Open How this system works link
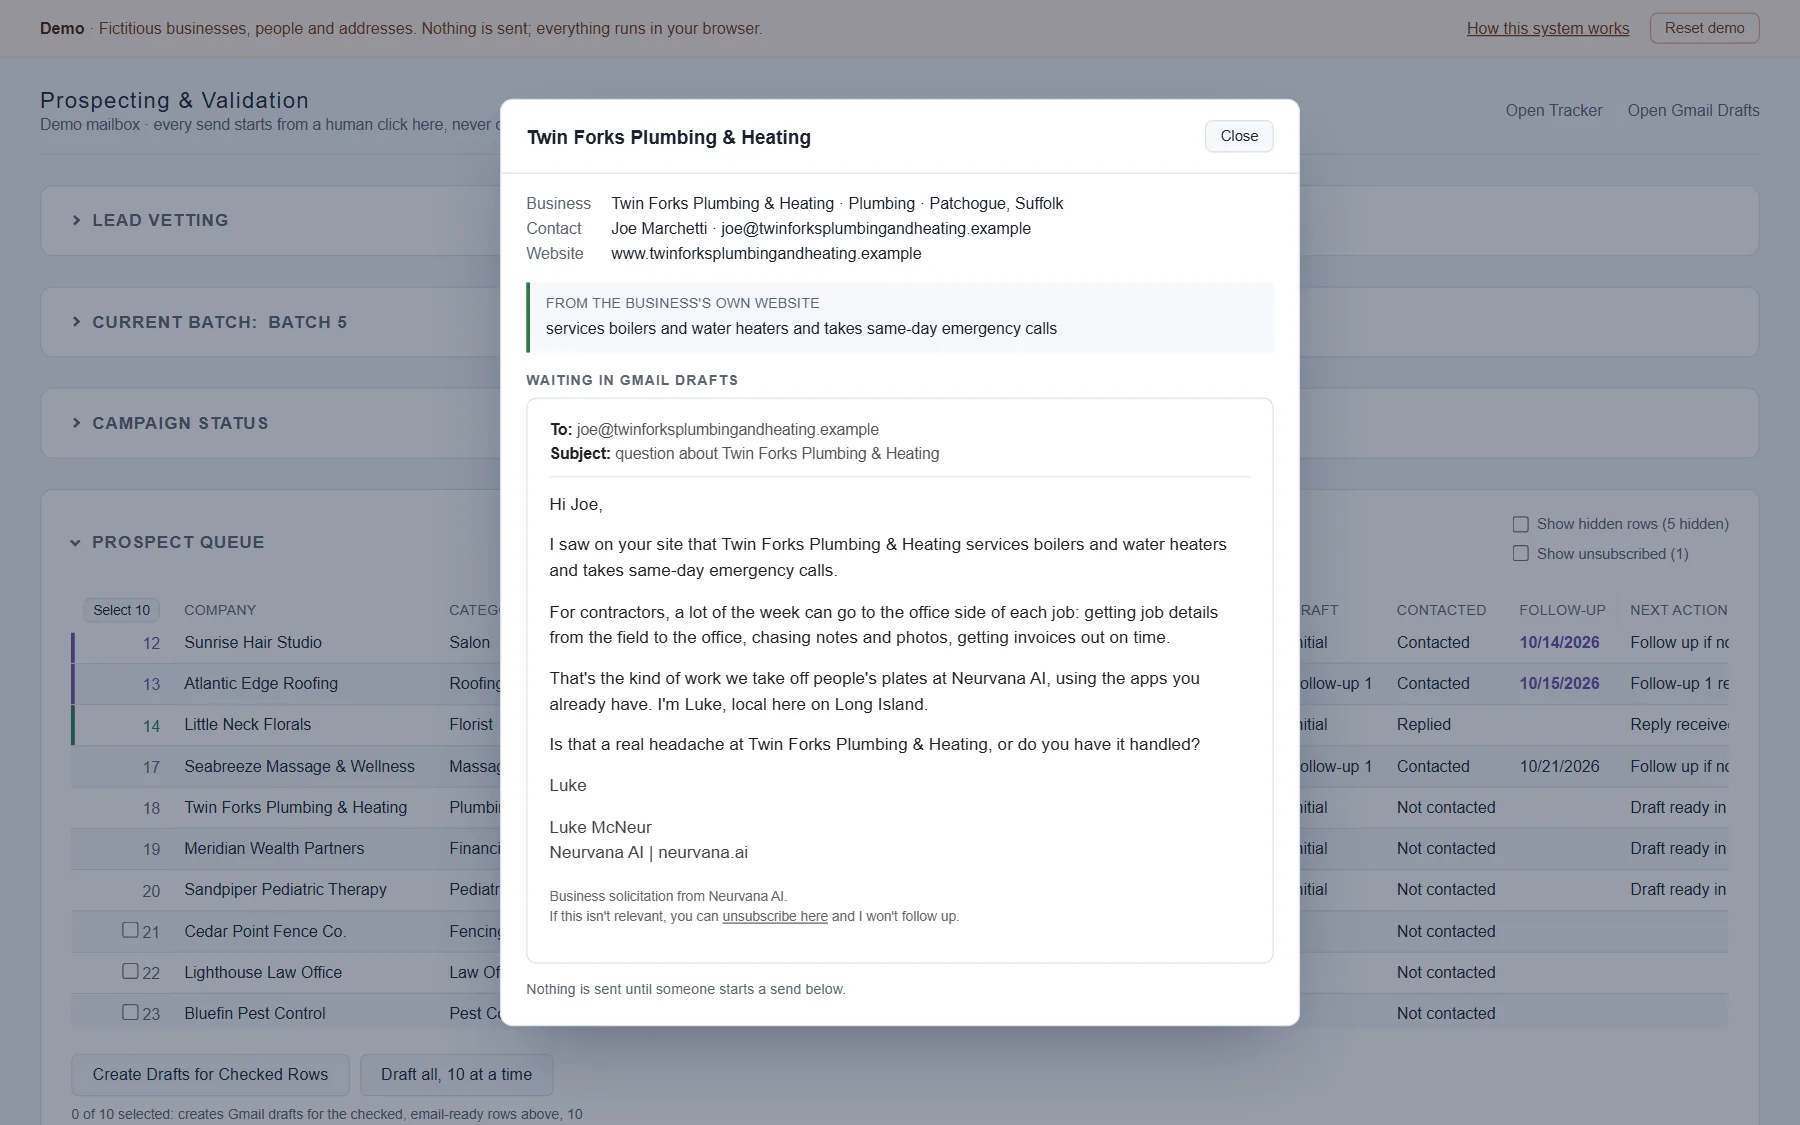Viewport: 1800px width, 1125px height. click(x=1548, y=28)
